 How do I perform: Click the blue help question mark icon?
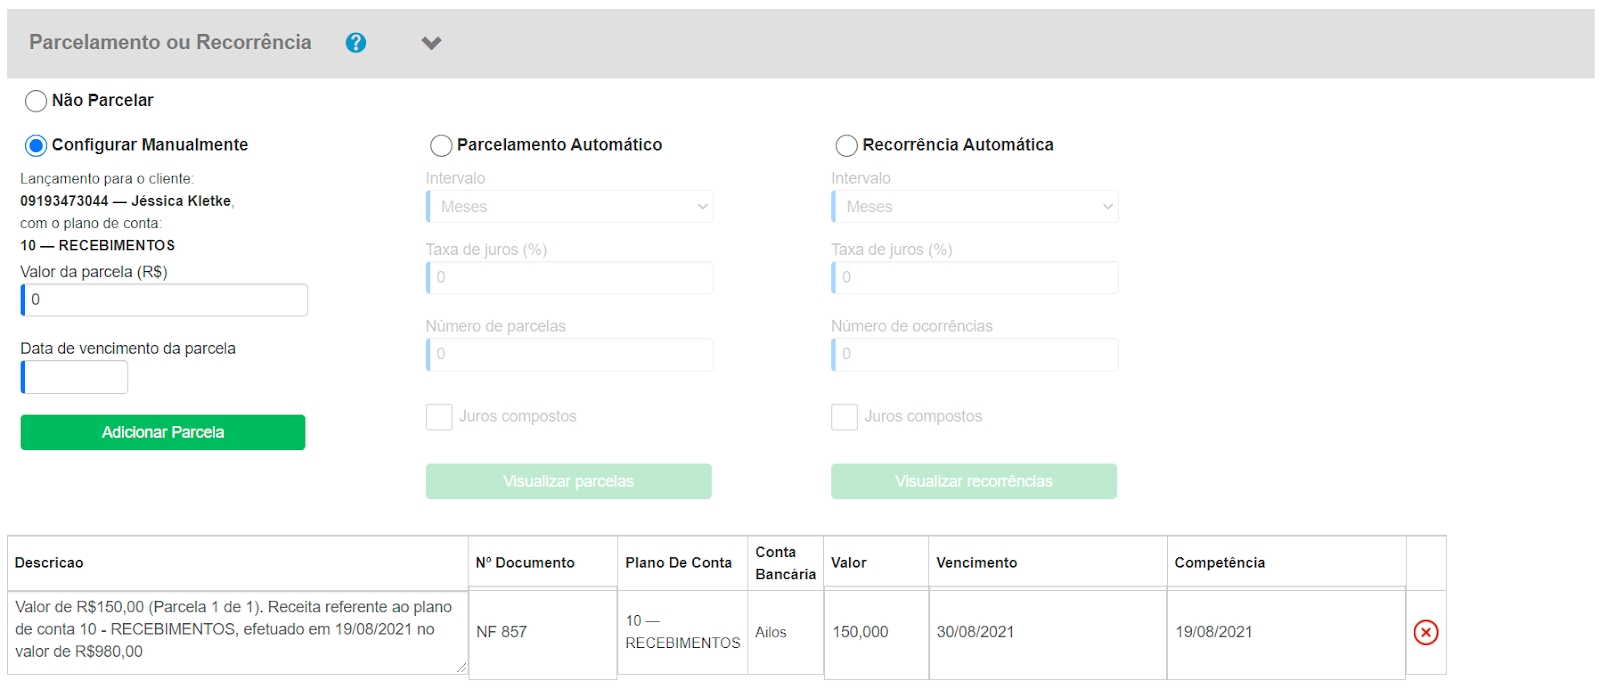pyautogui.click(x=356, y=43)
